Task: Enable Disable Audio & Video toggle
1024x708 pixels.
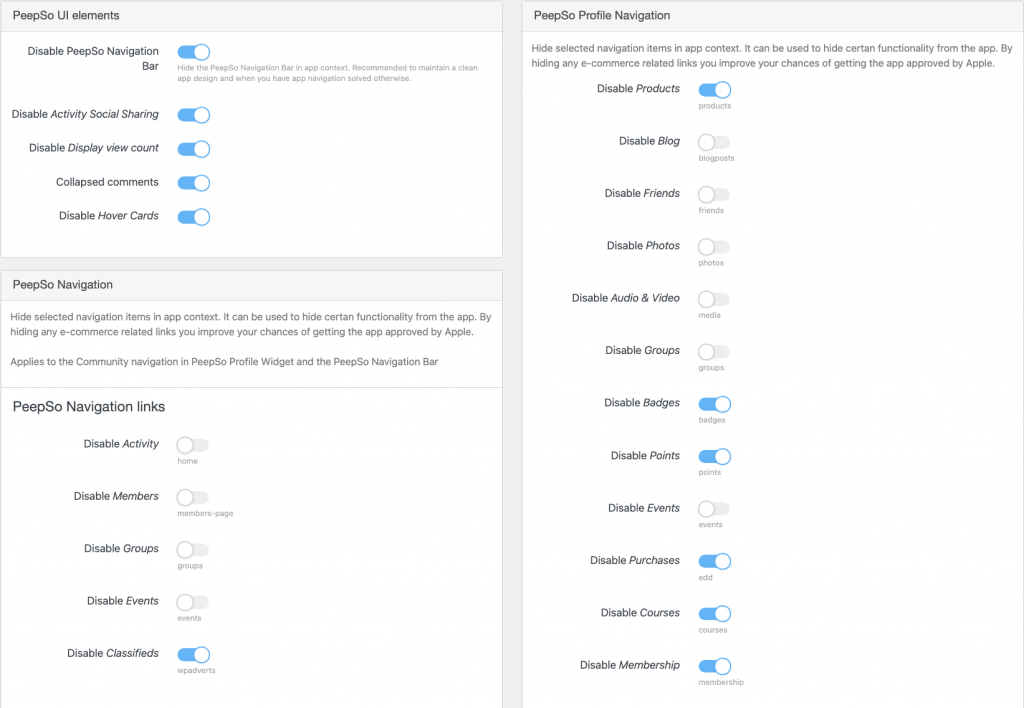Action: pyautogui.click(x=714, y=299)
